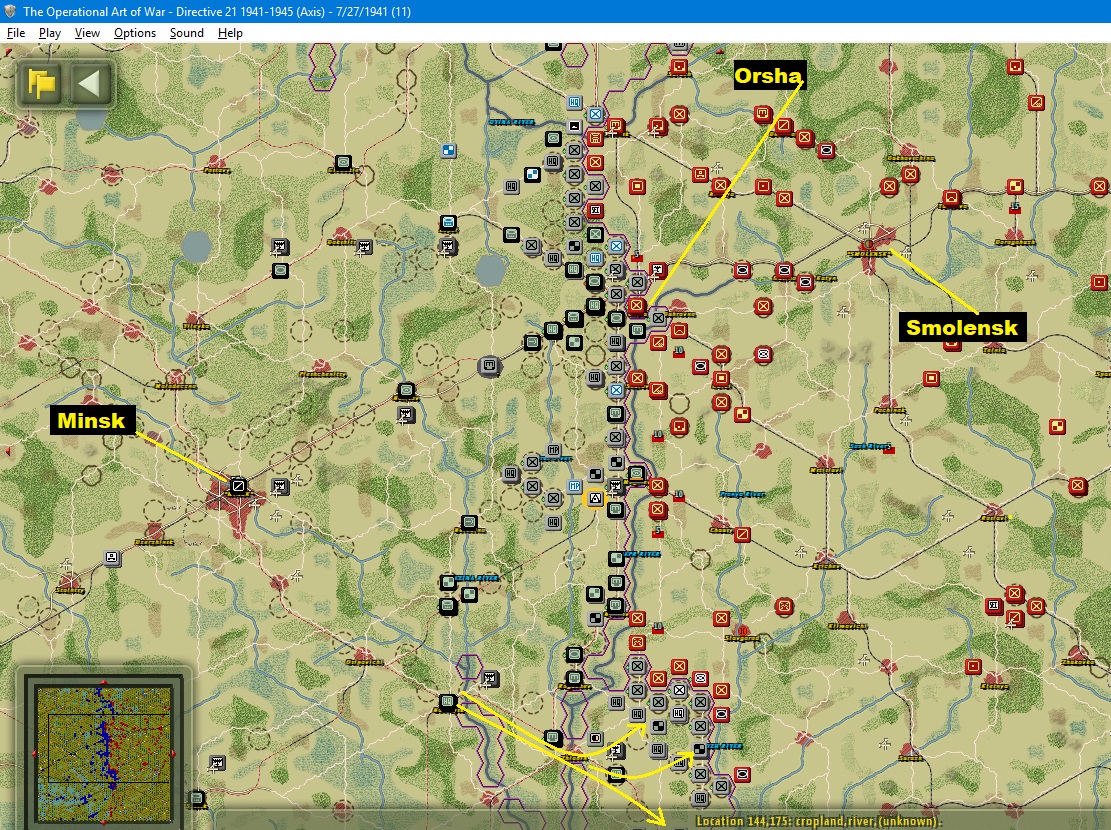Select the light blue HQ counter at top
Screen dimensions: 1111x830
tap(575, 102)
